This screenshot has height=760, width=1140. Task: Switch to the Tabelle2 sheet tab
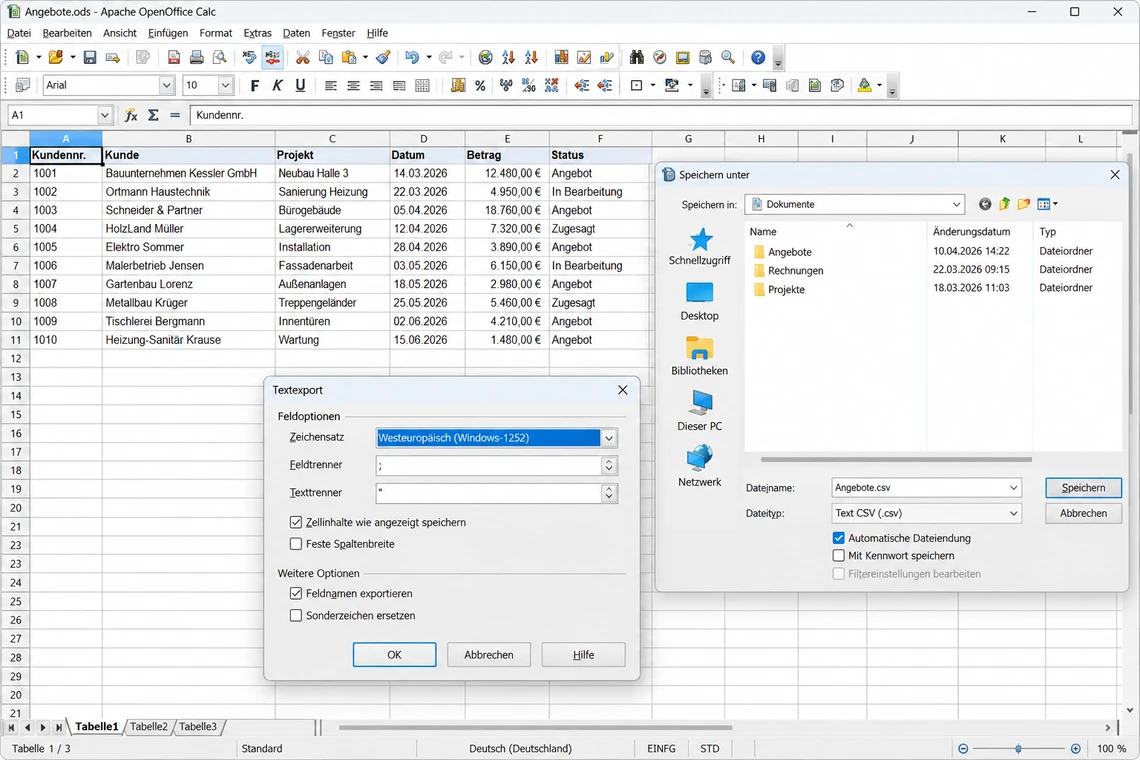click(x=149, y=727)
